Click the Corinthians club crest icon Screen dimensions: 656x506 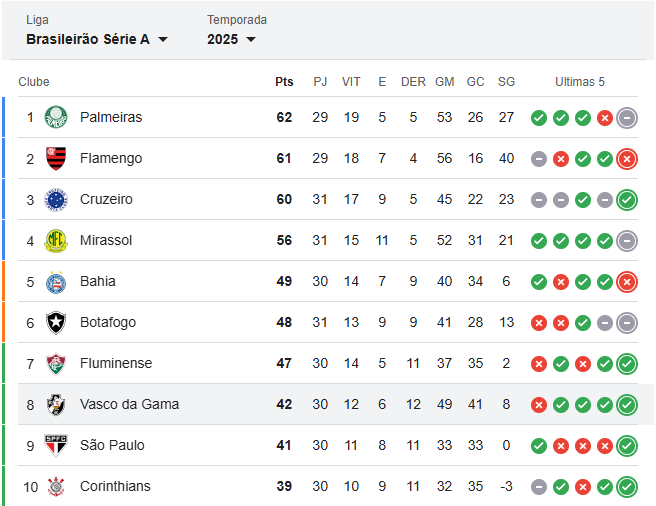[56, 486]
